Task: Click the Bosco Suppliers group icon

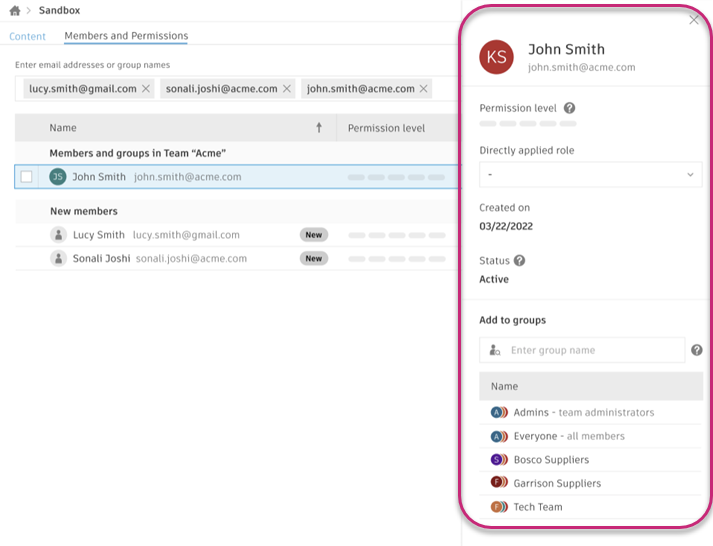Action: [x=499, y=460]
